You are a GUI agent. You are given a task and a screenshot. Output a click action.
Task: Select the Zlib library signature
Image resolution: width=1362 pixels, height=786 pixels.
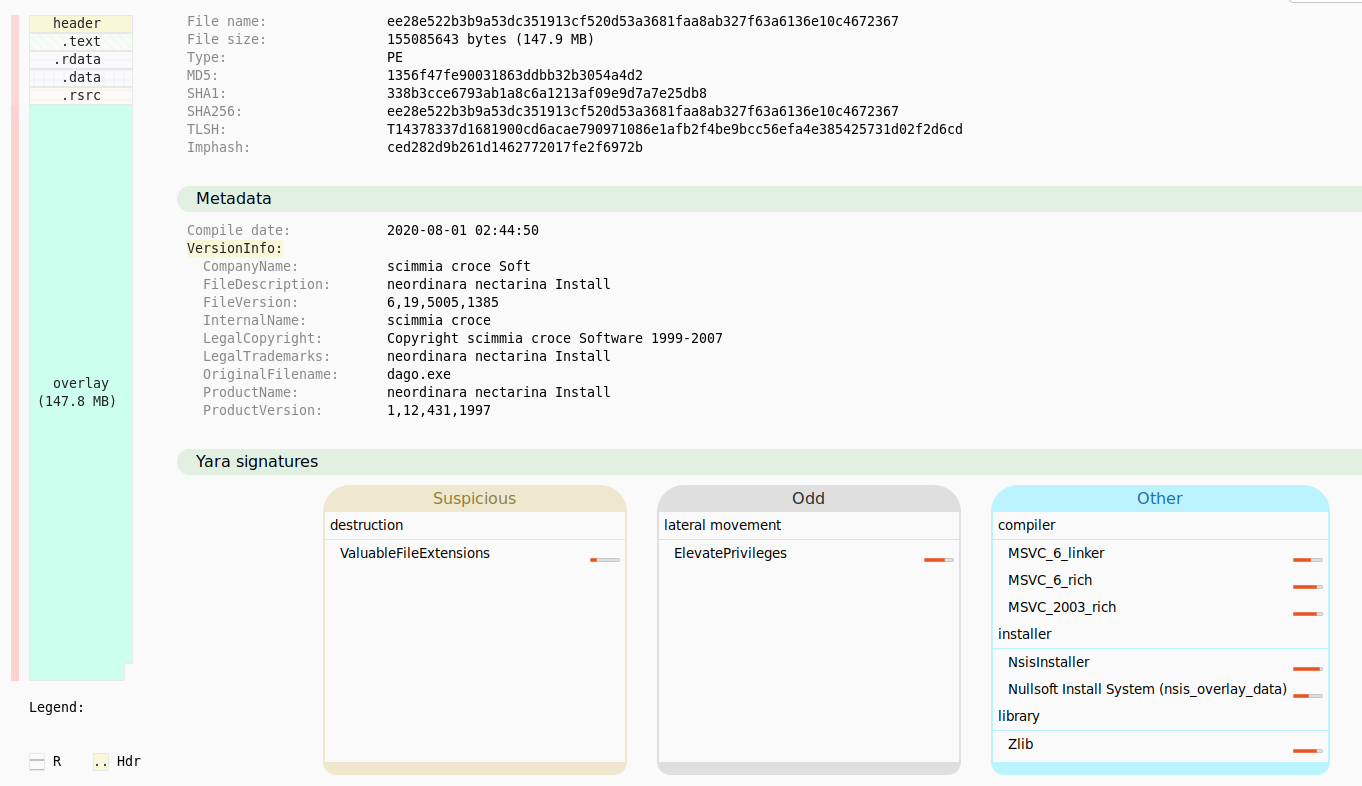[x=1022, y=744]
